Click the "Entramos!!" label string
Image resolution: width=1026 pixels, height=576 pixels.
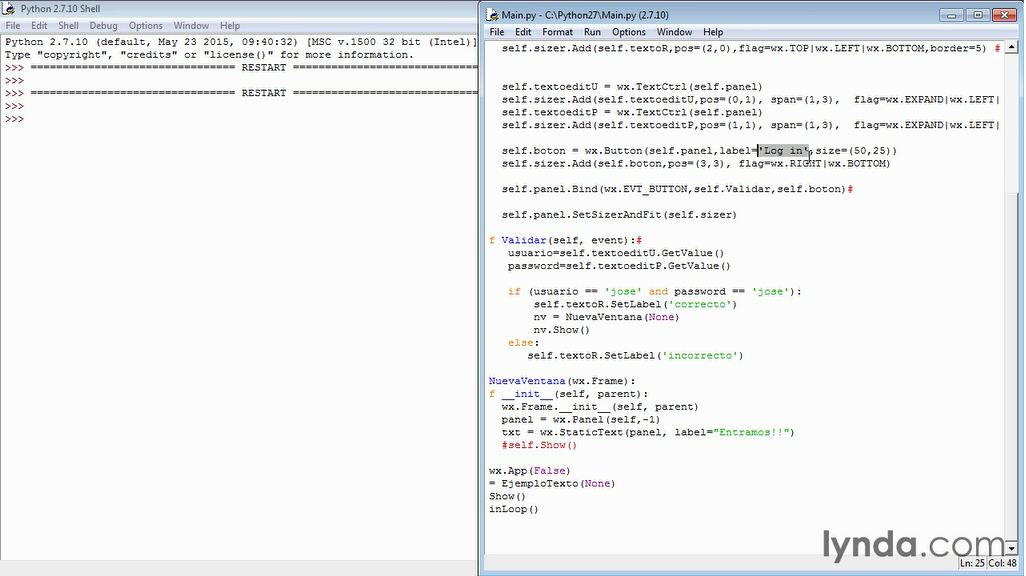(x=751, y=432)
